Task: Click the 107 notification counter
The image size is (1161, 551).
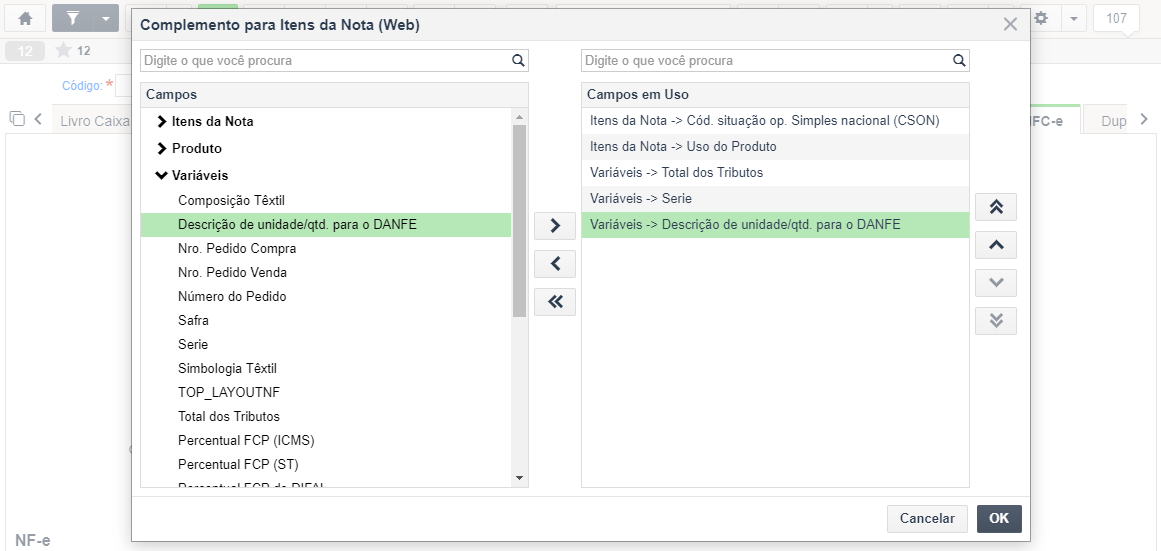Action: 1117,19
